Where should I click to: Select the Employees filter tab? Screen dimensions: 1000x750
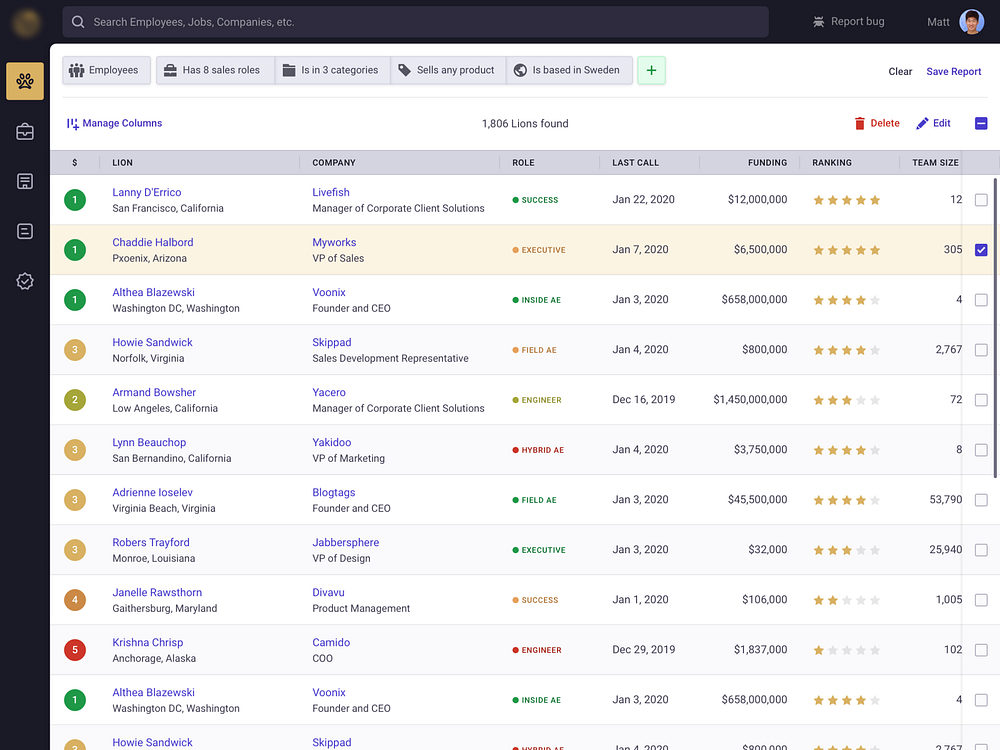(106, 70)
